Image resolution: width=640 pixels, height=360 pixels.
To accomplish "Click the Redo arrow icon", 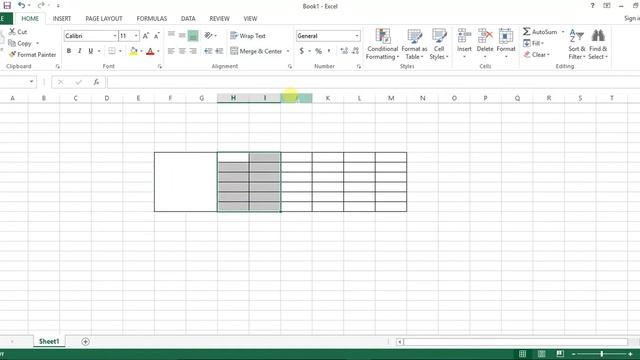I will [x=41, y=5].
